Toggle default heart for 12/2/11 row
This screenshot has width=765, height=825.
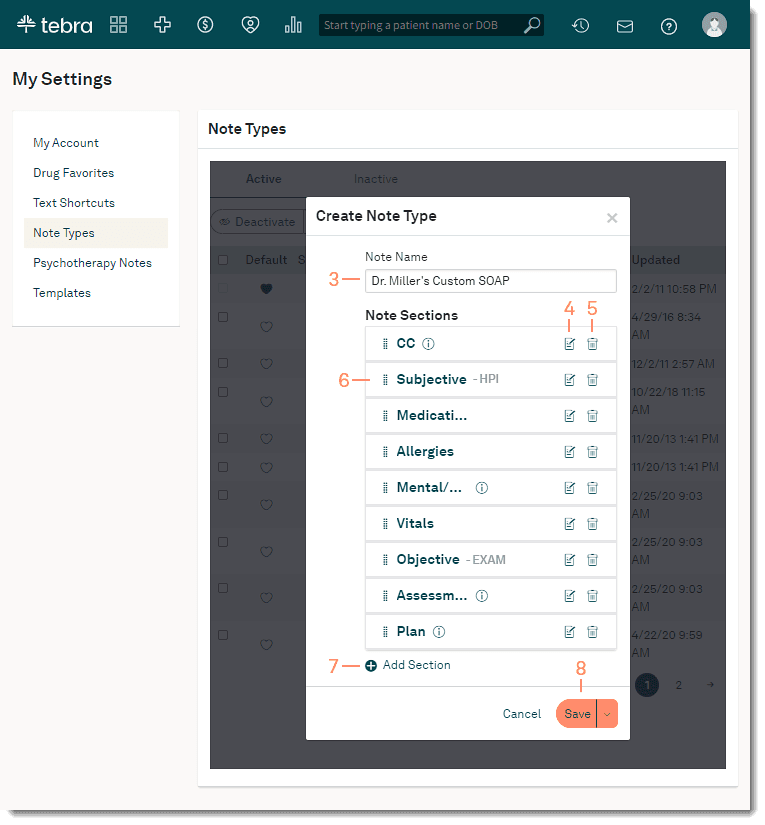[266, 364]
